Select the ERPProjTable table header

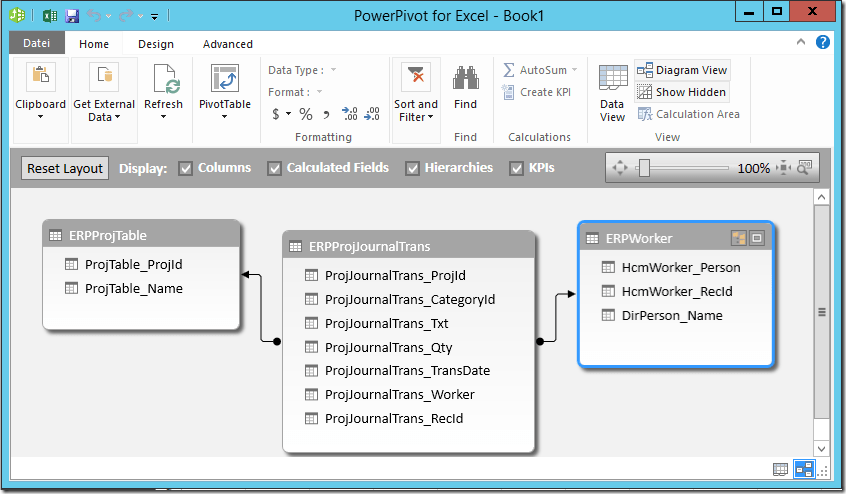point(141,235)
